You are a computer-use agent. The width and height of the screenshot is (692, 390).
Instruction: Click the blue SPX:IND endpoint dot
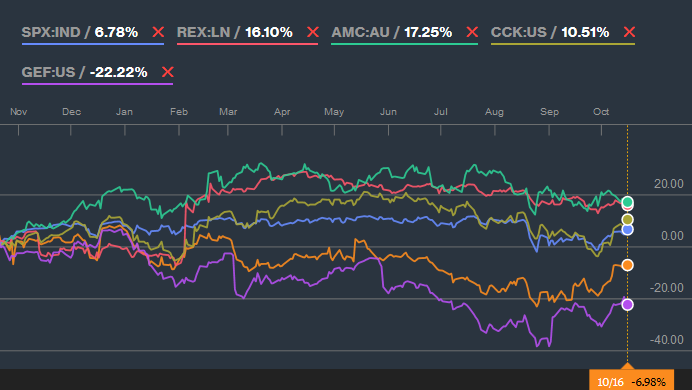(x=628, y=229)
